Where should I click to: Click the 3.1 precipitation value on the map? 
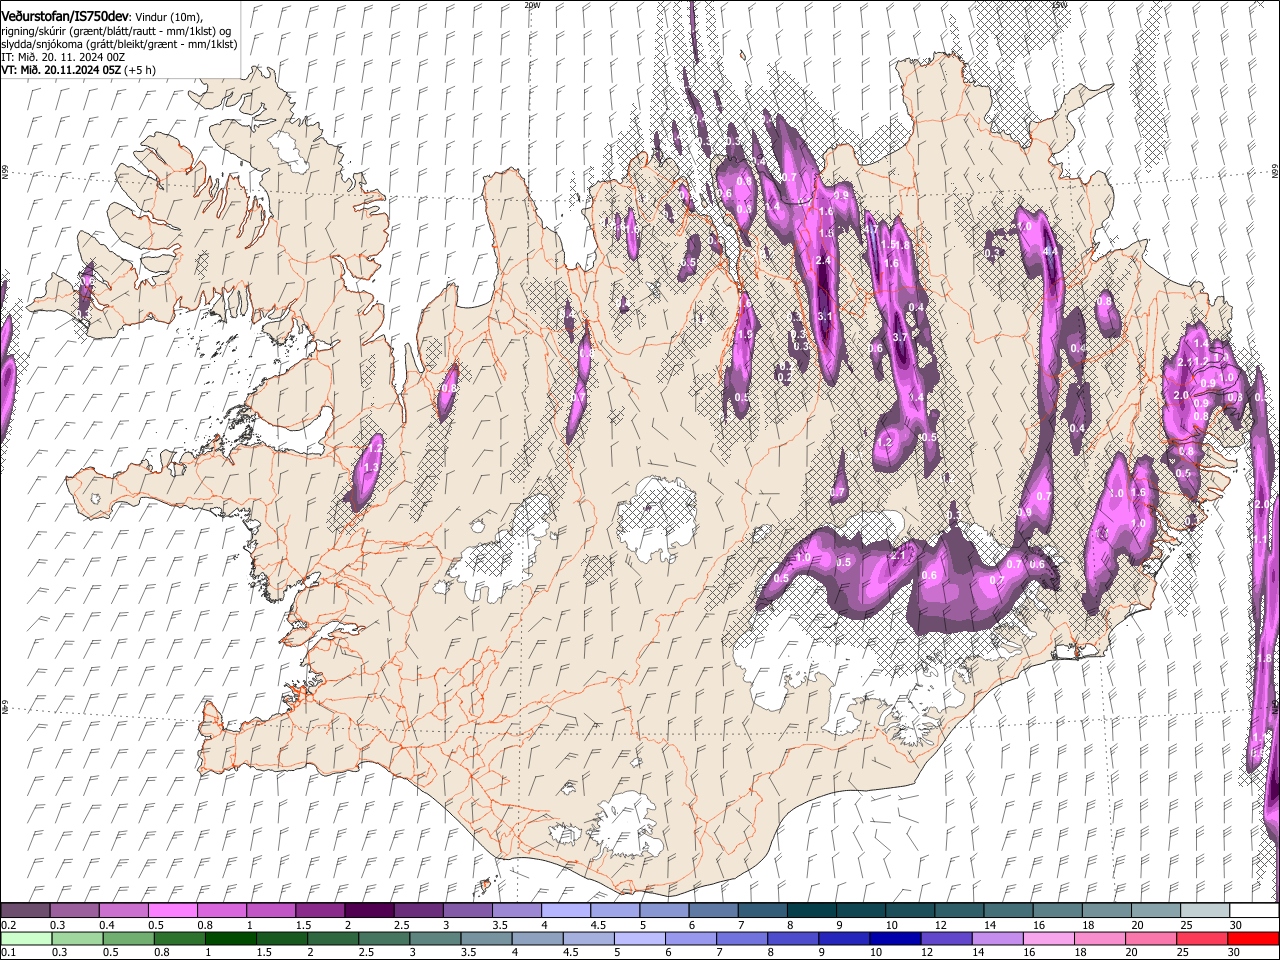pos(825,316)
